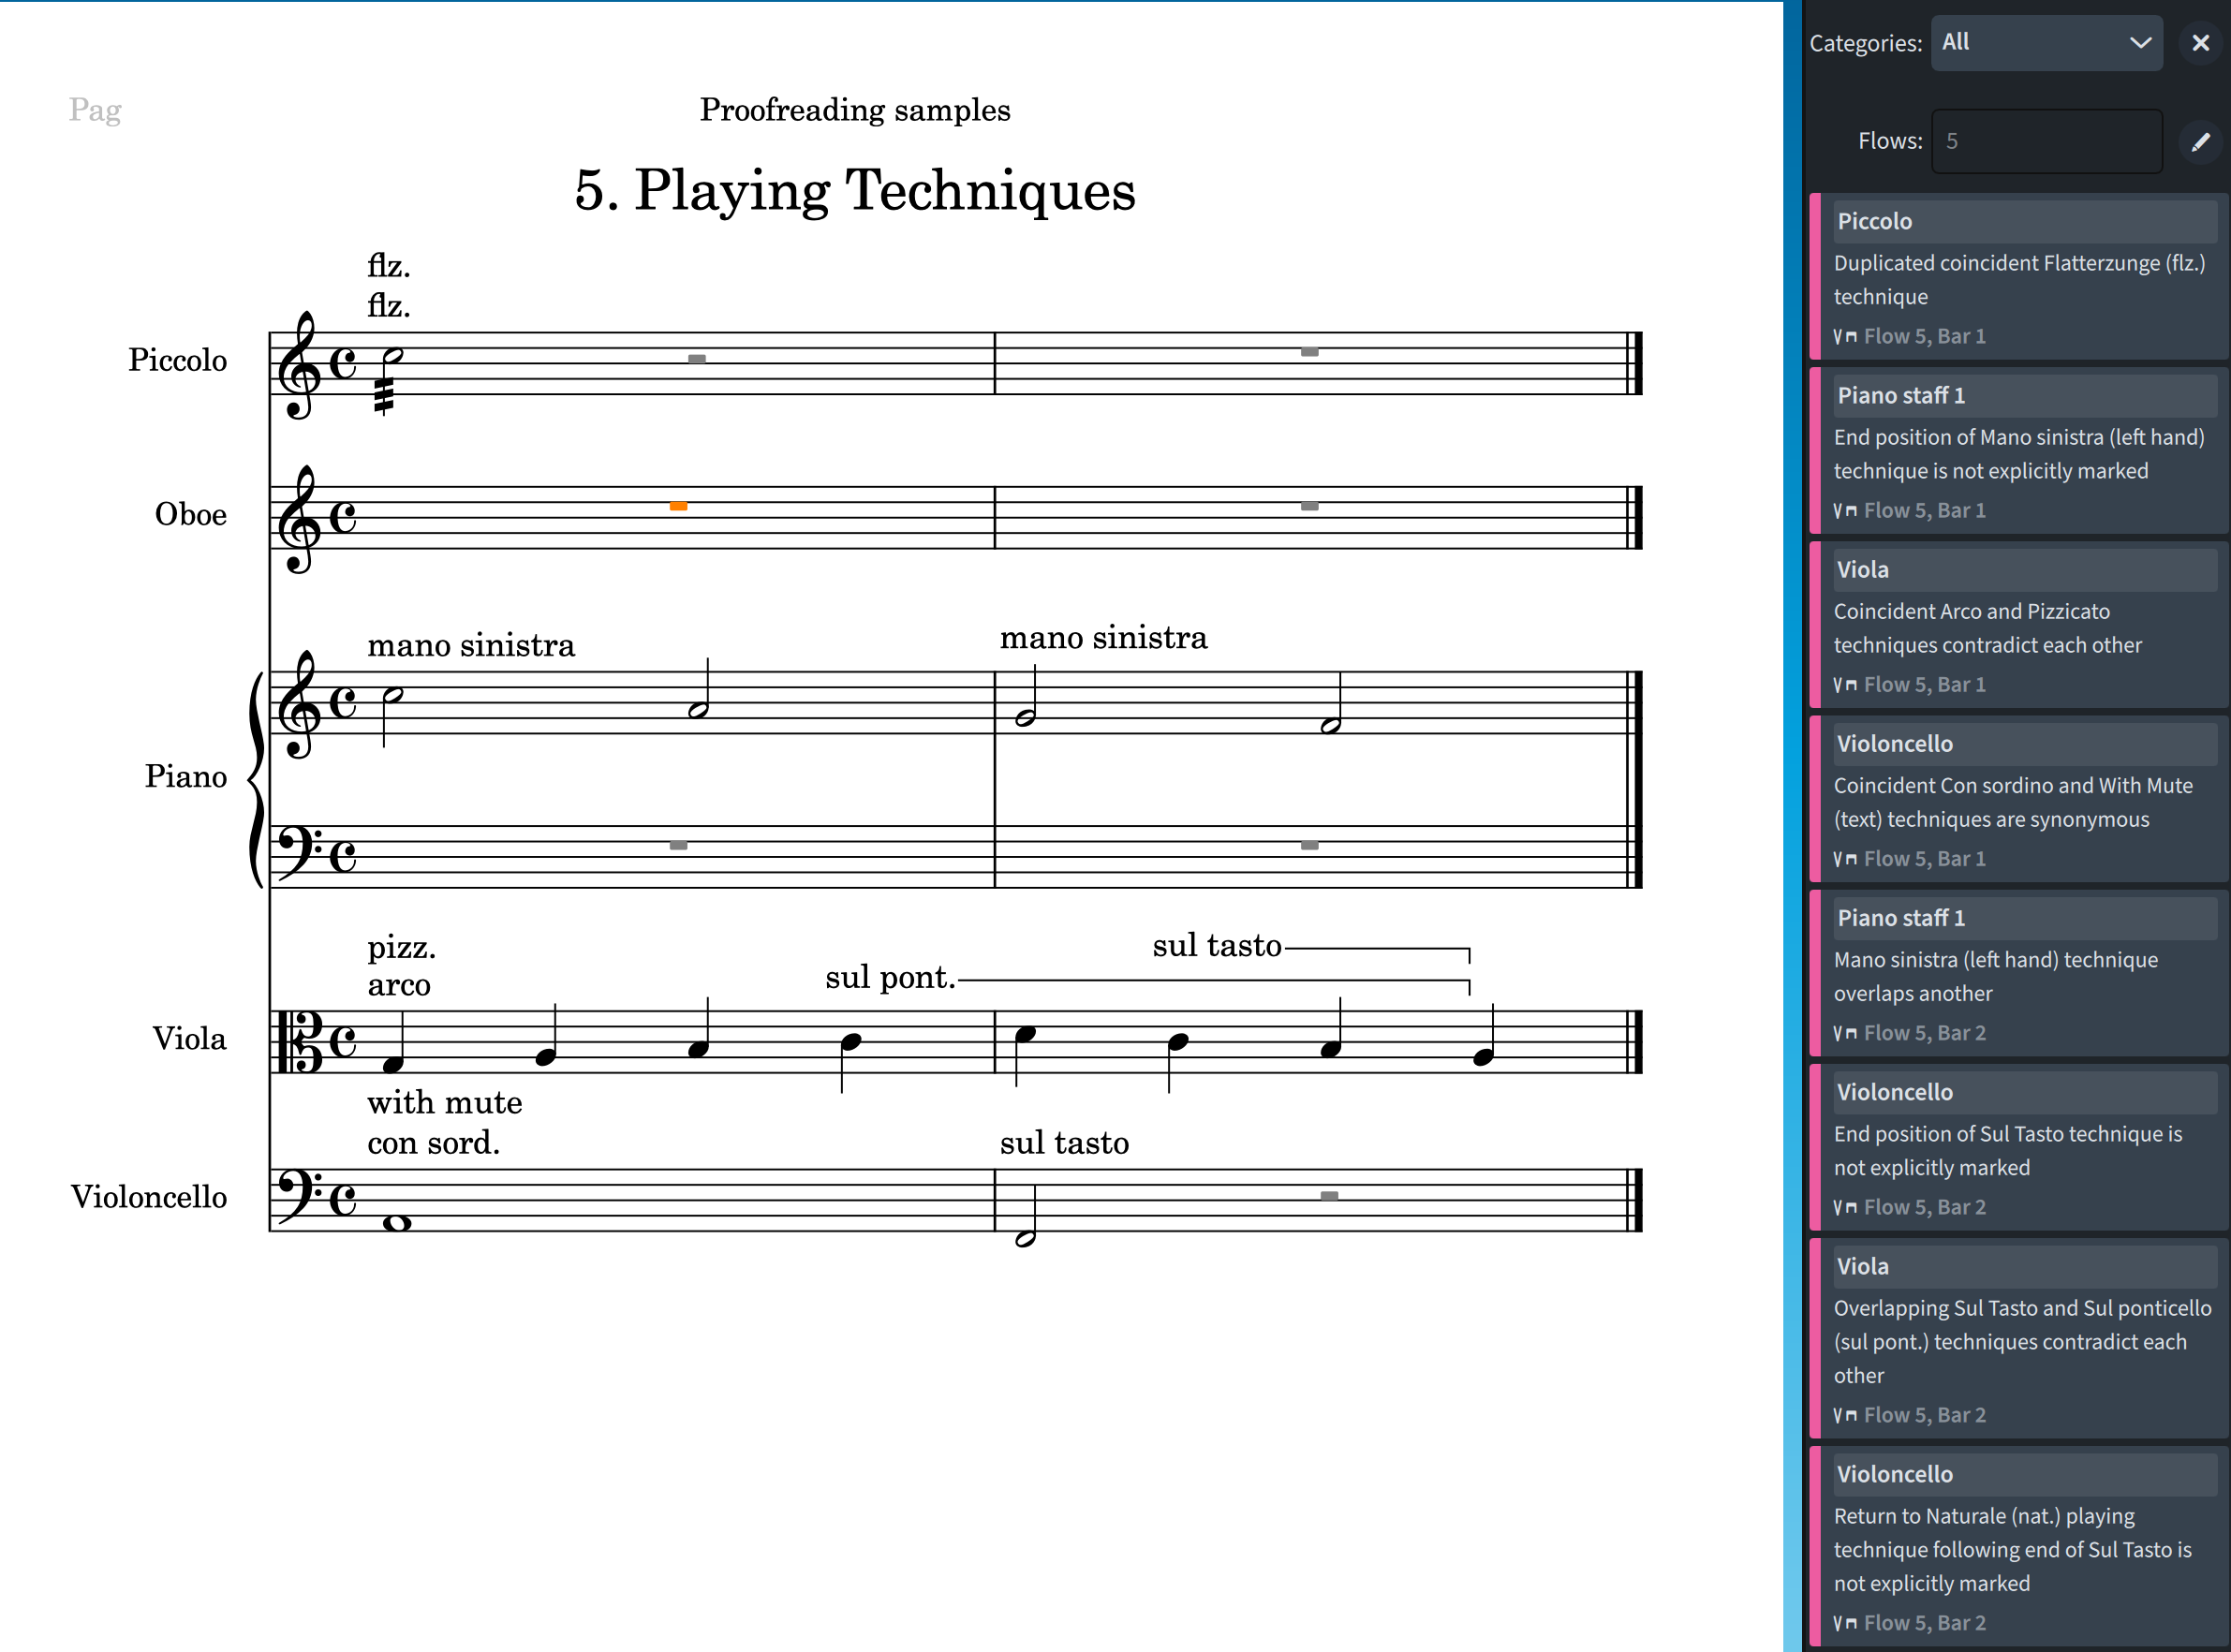Select Viola overlapping Sul Tasto issue
This screenshot has height=1652, width=2231.
[x=2018, y=1340]
